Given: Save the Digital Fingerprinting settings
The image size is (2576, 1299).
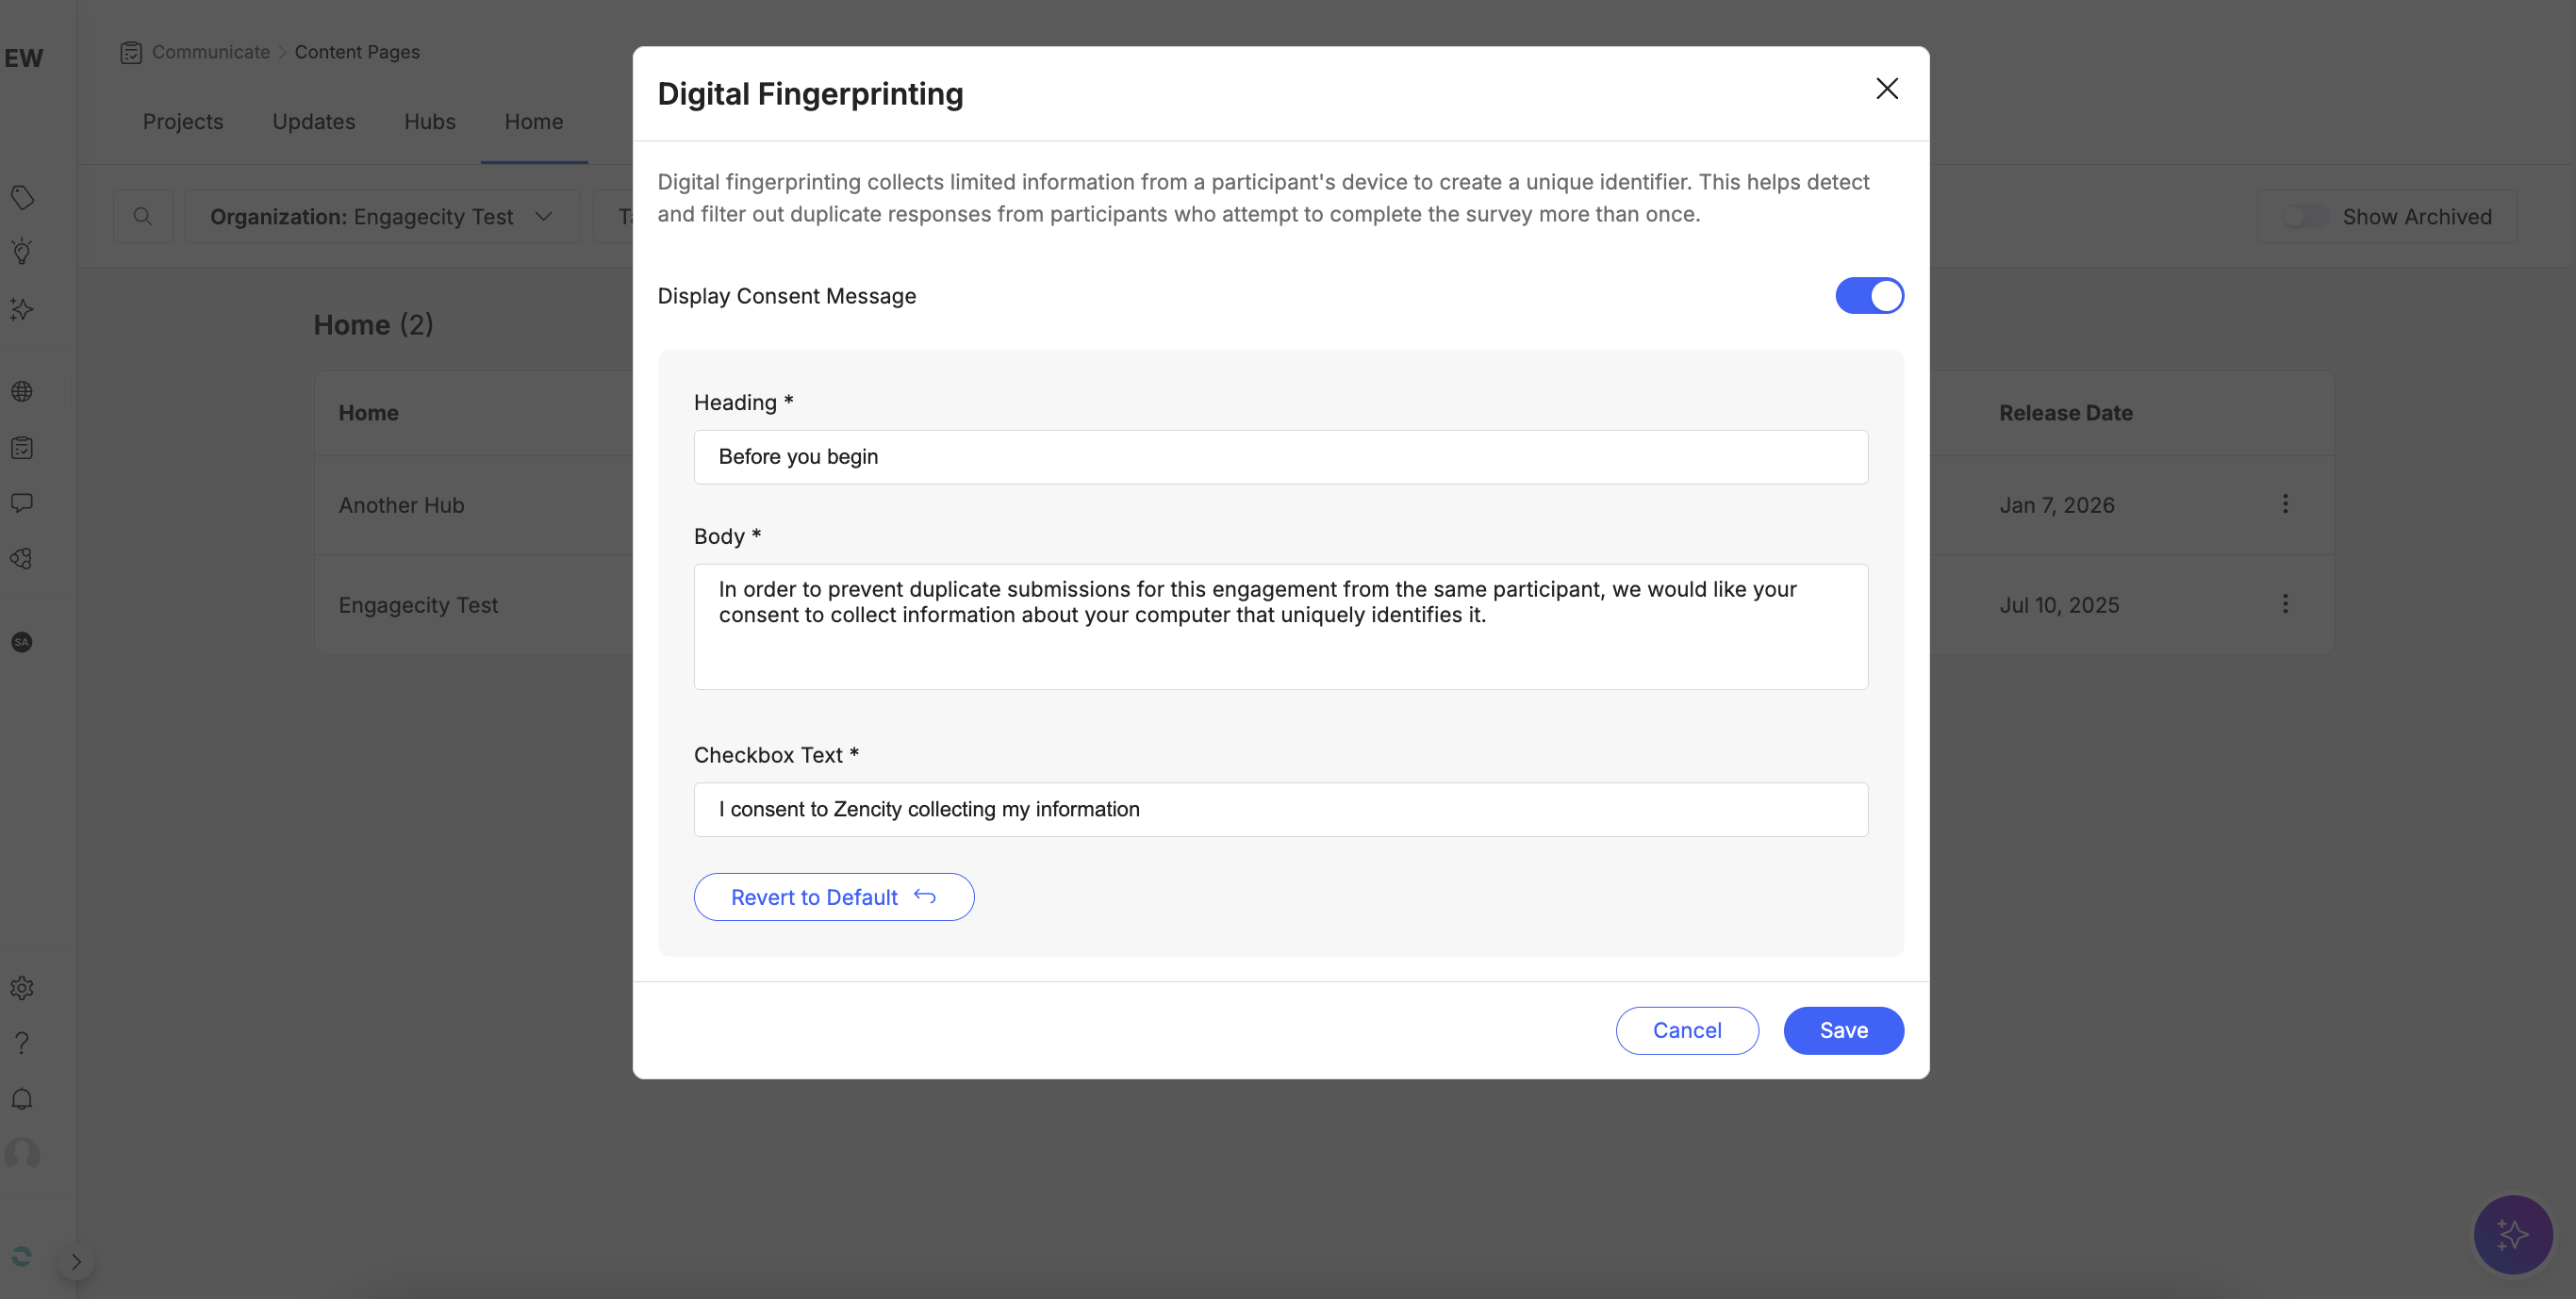Looking at the screenshot, I should (1842, 1030).
